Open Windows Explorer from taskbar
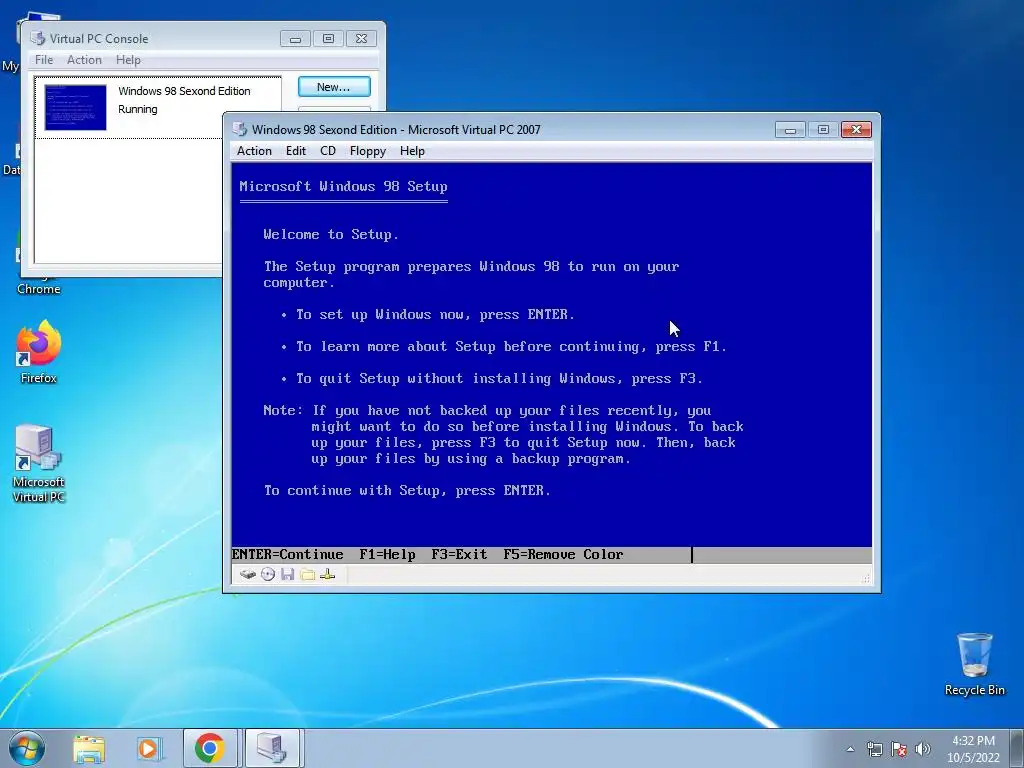Image resolution: width=1024 pixels, height=768 pixels. (x=89, y=748)
